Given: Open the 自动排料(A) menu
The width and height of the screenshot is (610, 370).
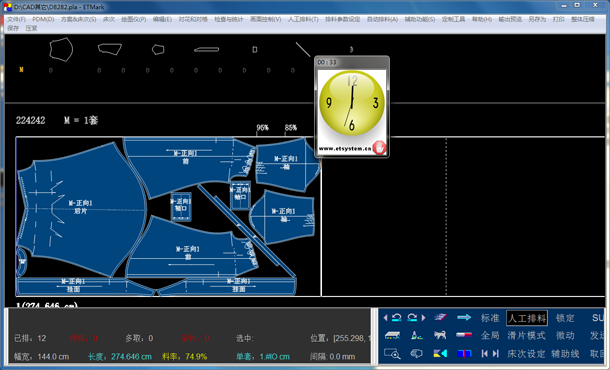Looking at the screenshot, I should tap(382, 19).
